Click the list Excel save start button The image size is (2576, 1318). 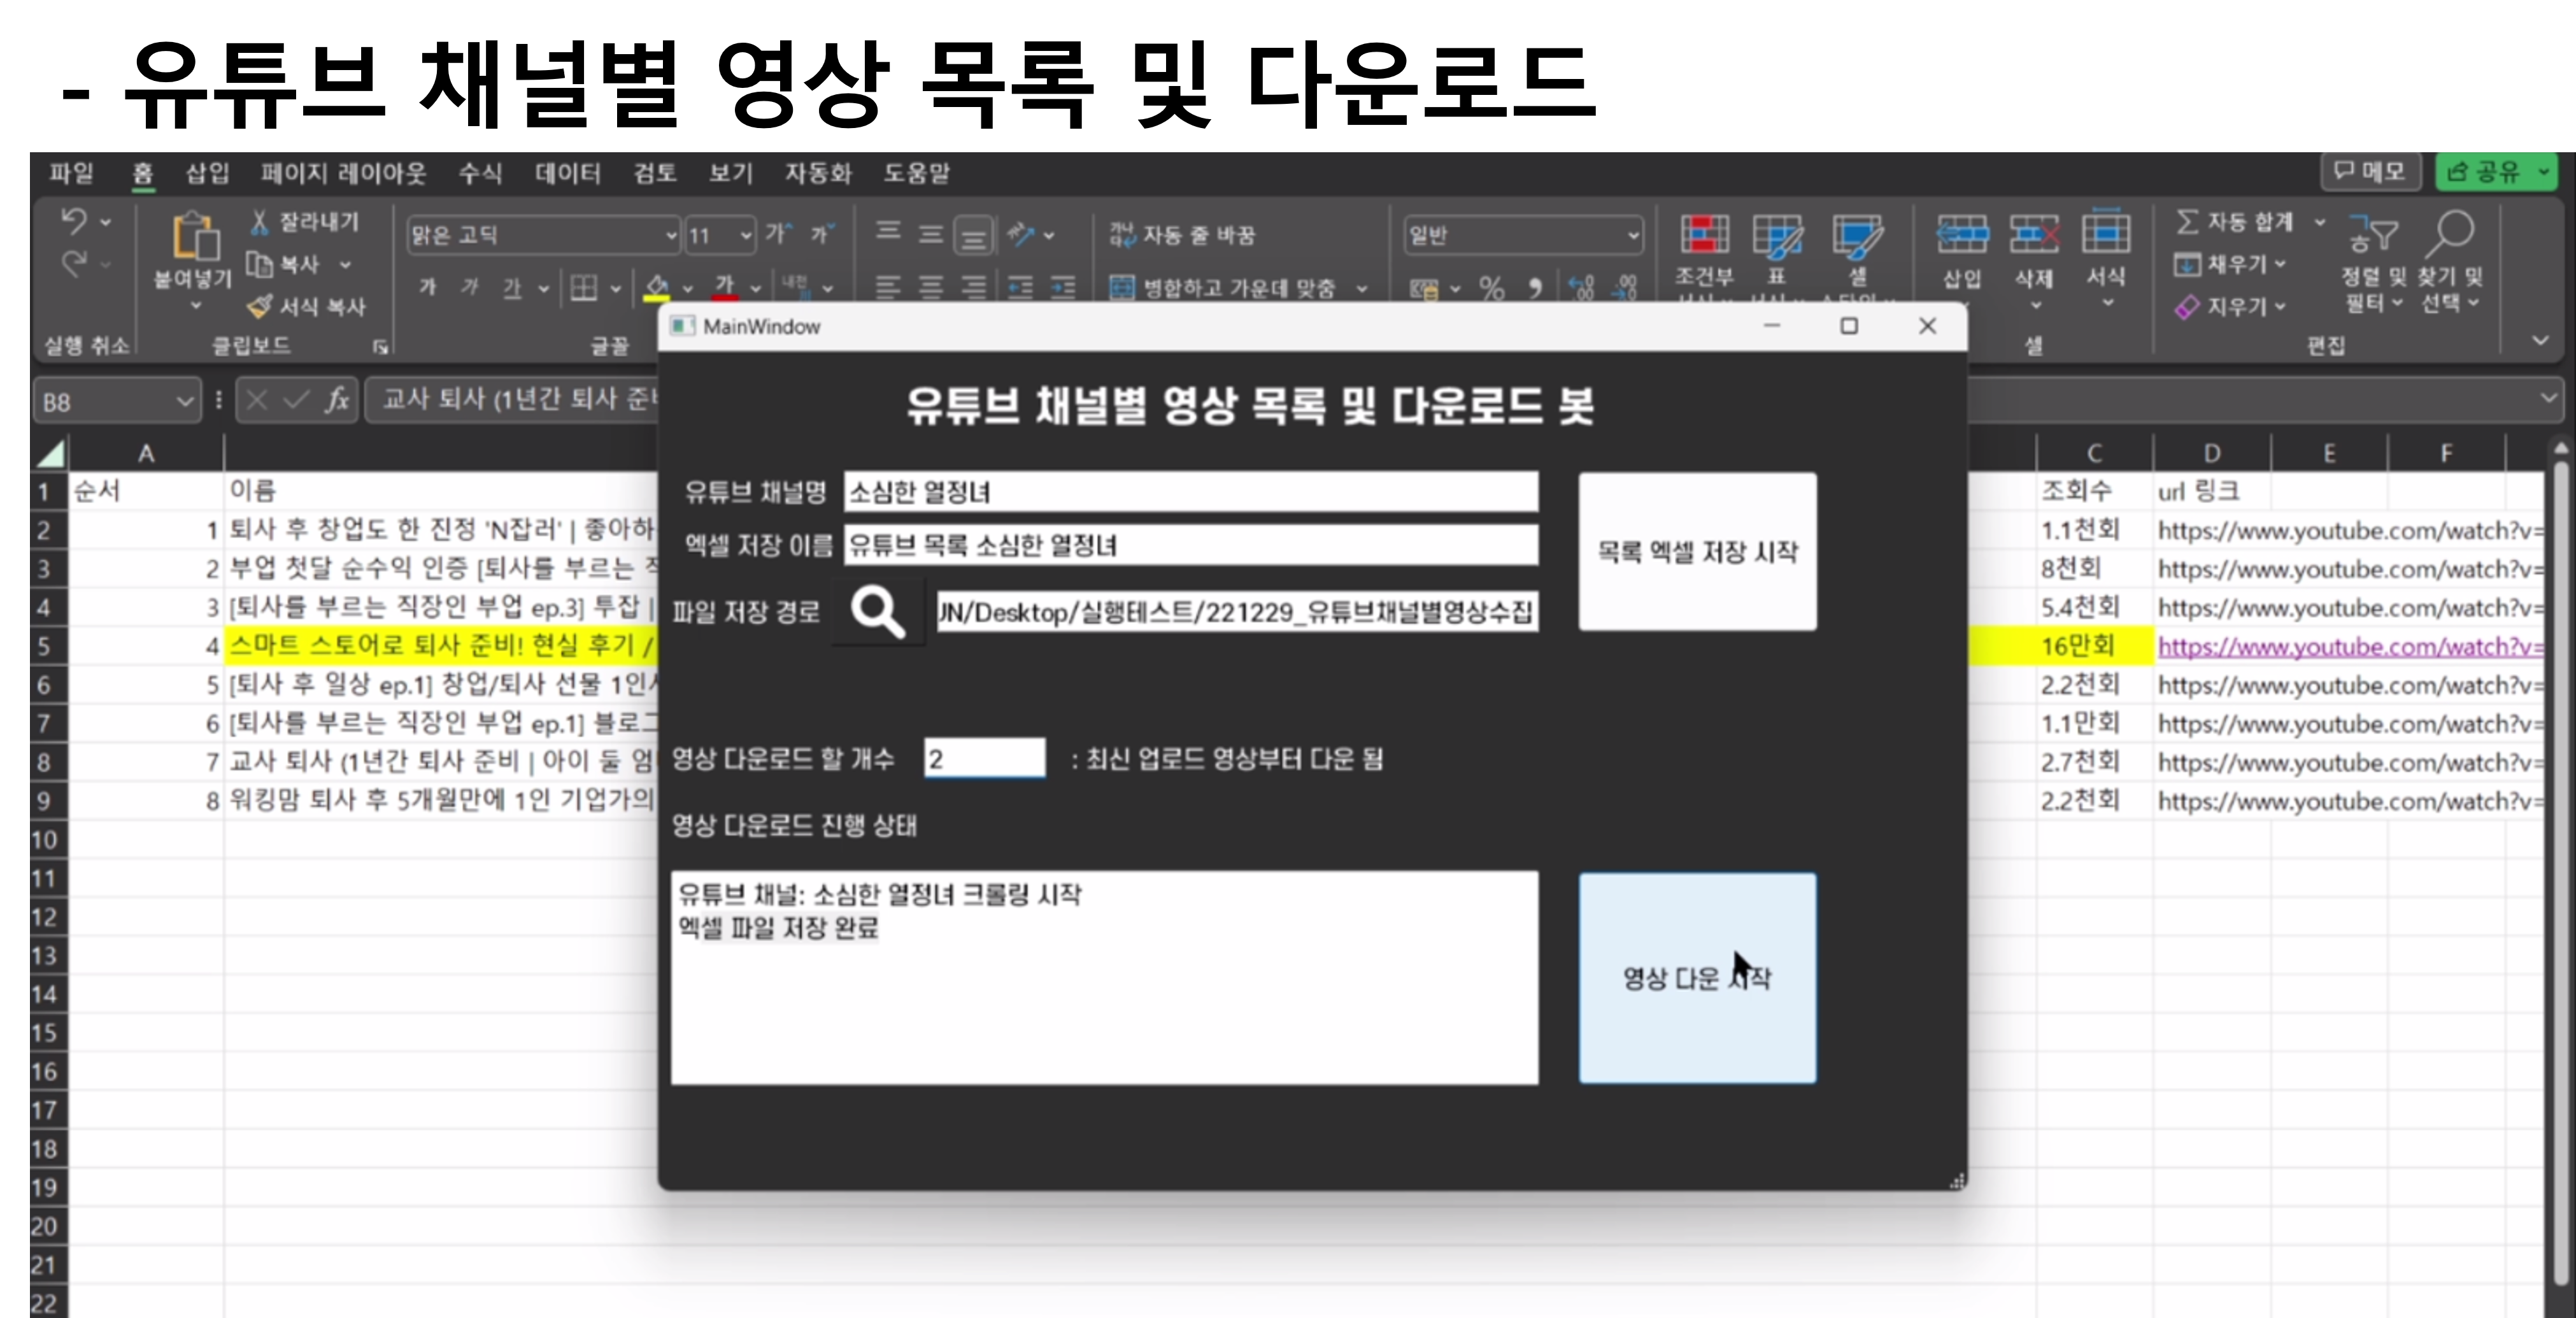click(x=1696, y=552)
